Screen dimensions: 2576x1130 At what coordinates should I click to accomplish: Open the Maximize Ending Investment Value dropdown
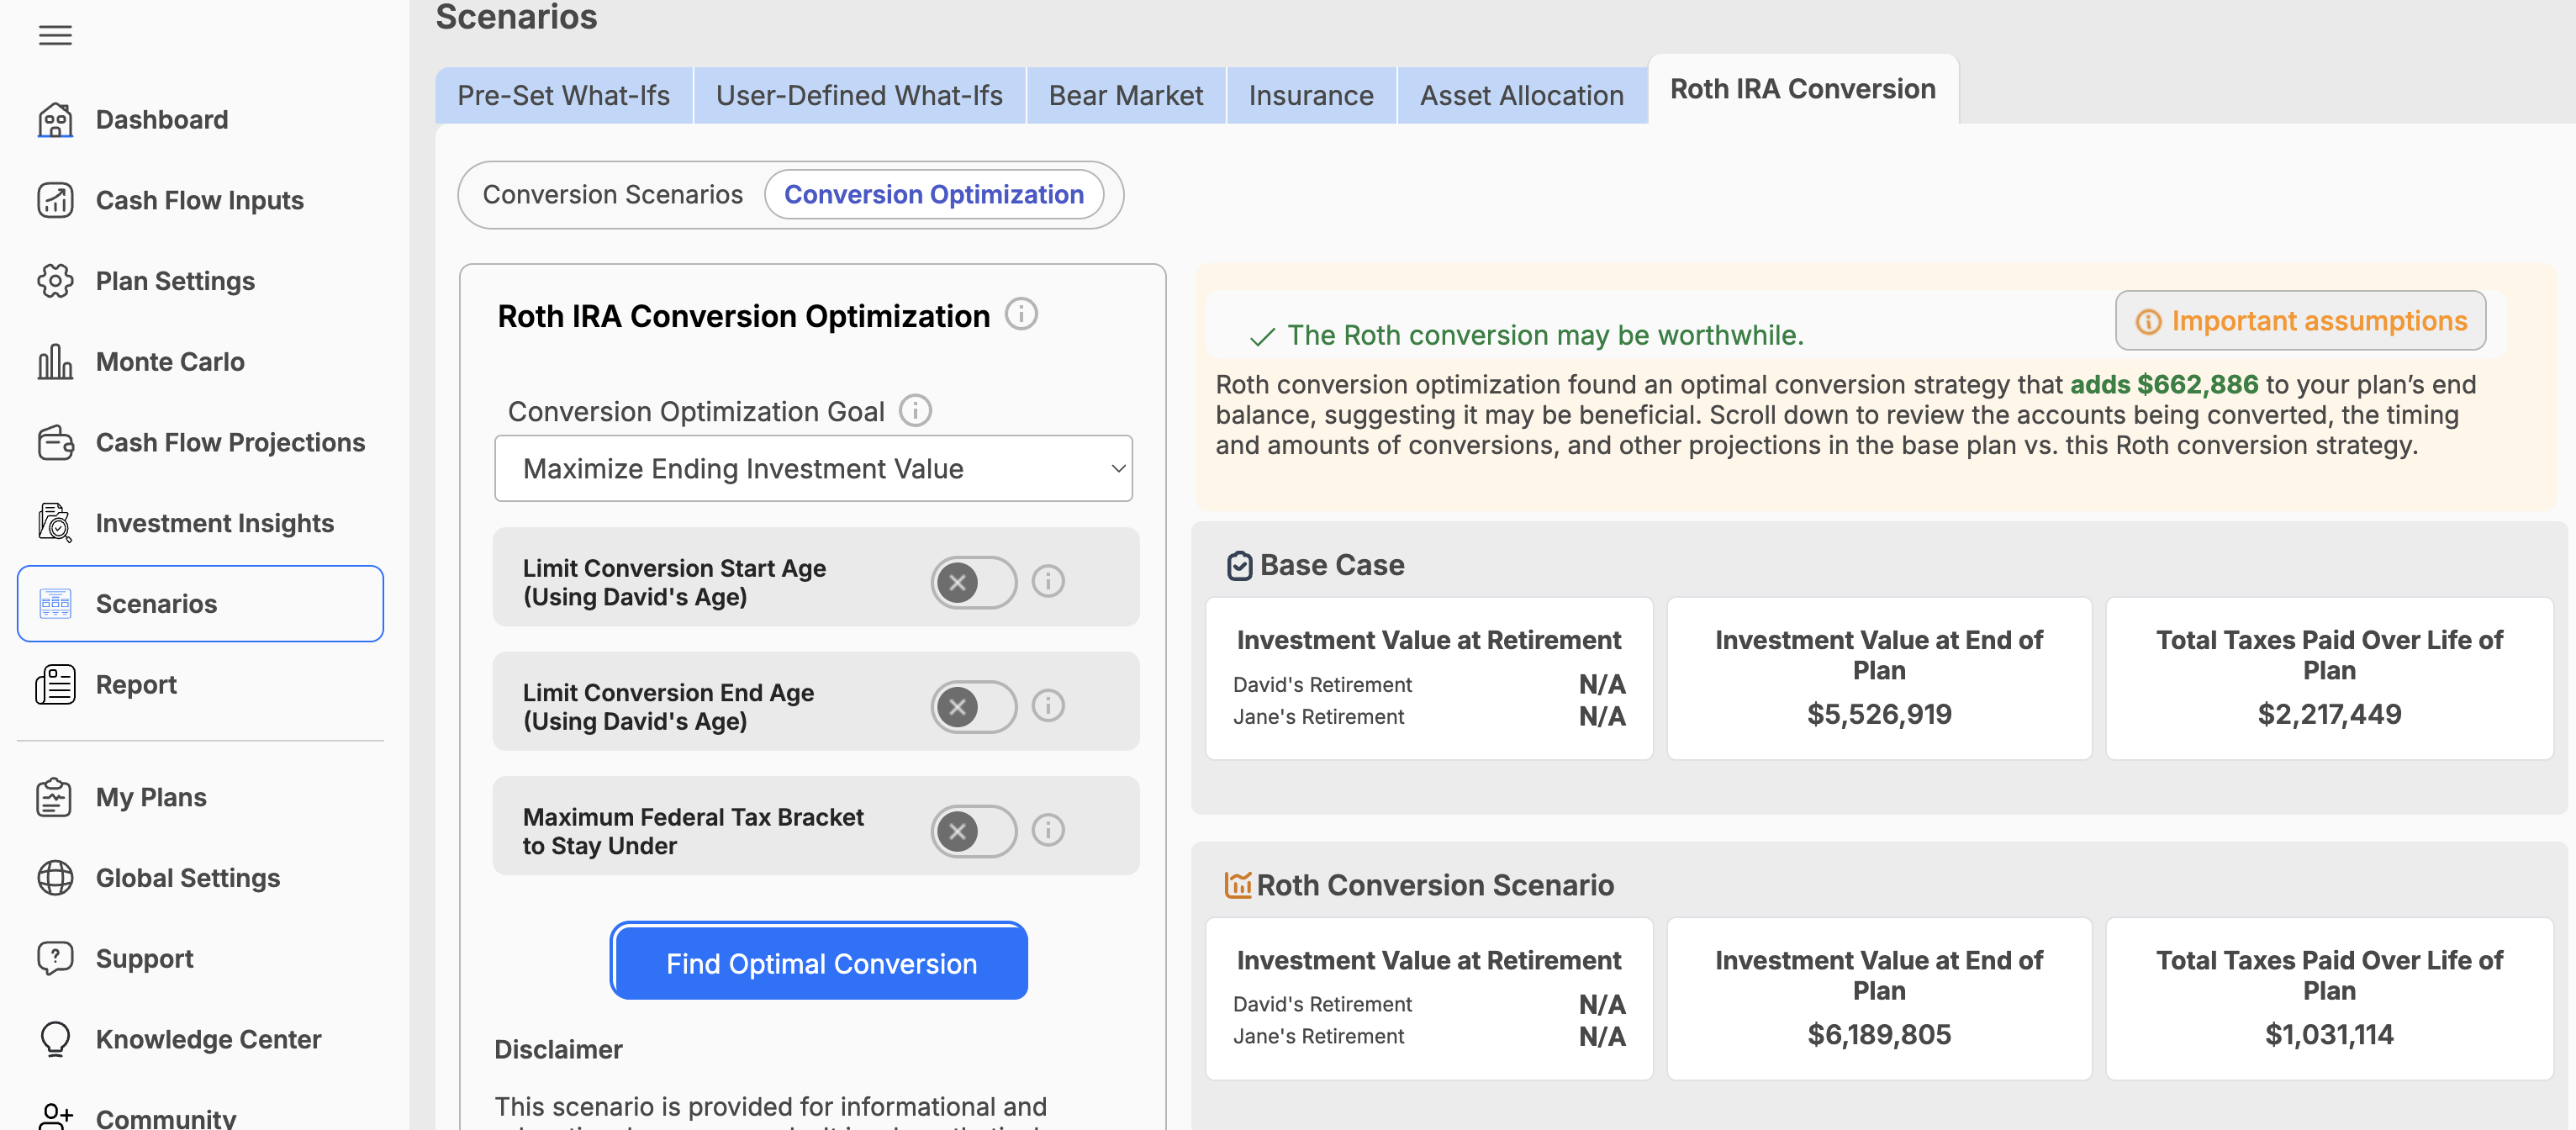pos(813,469)
